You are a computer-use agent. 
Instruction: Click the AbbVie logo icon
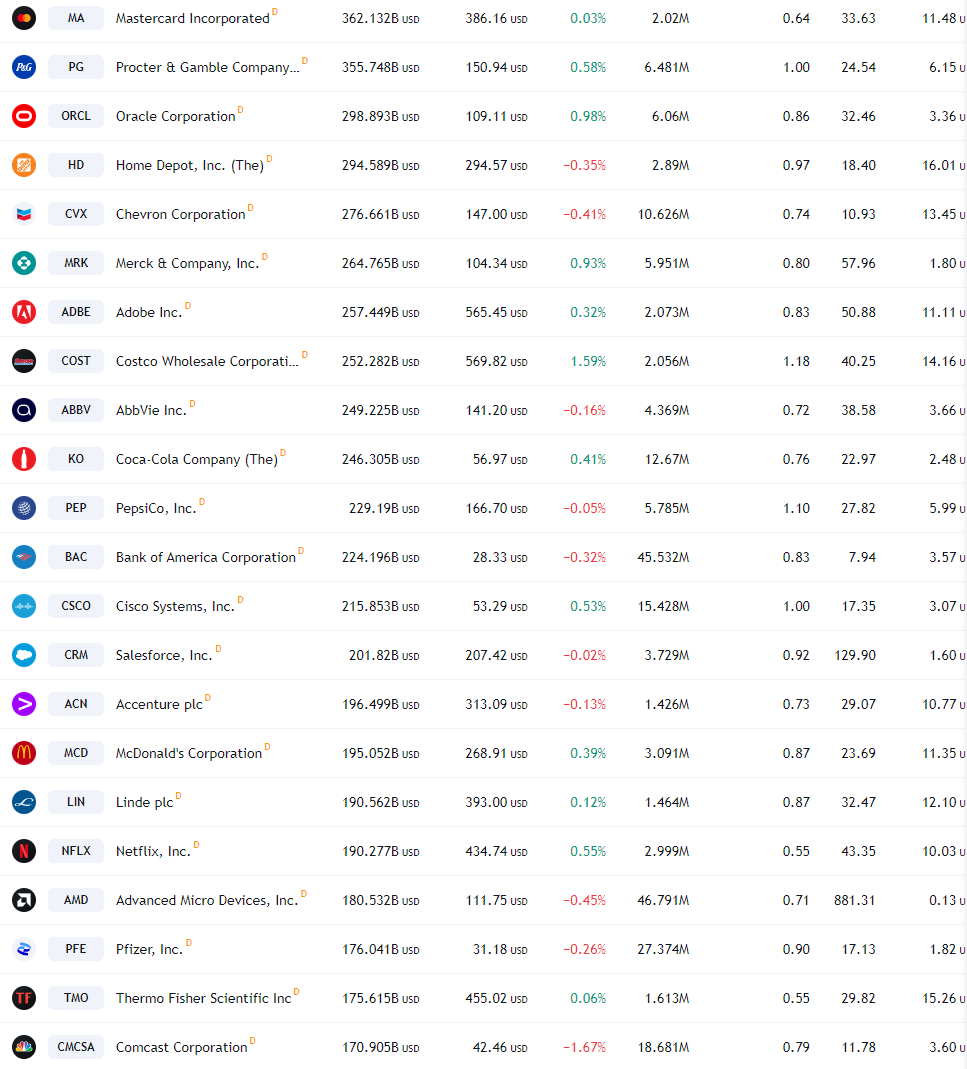click(24, 410)
